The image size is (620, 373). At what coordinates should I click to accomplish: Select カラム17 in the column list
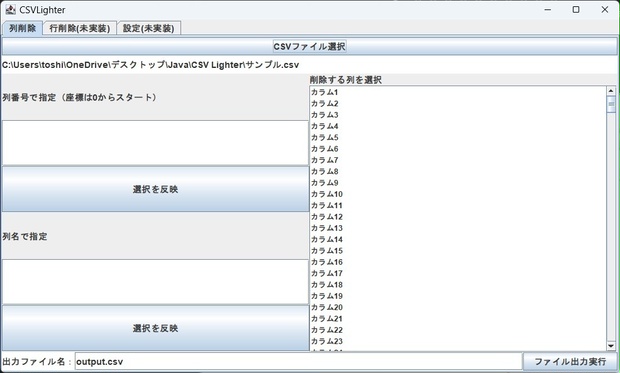[458, 273]
